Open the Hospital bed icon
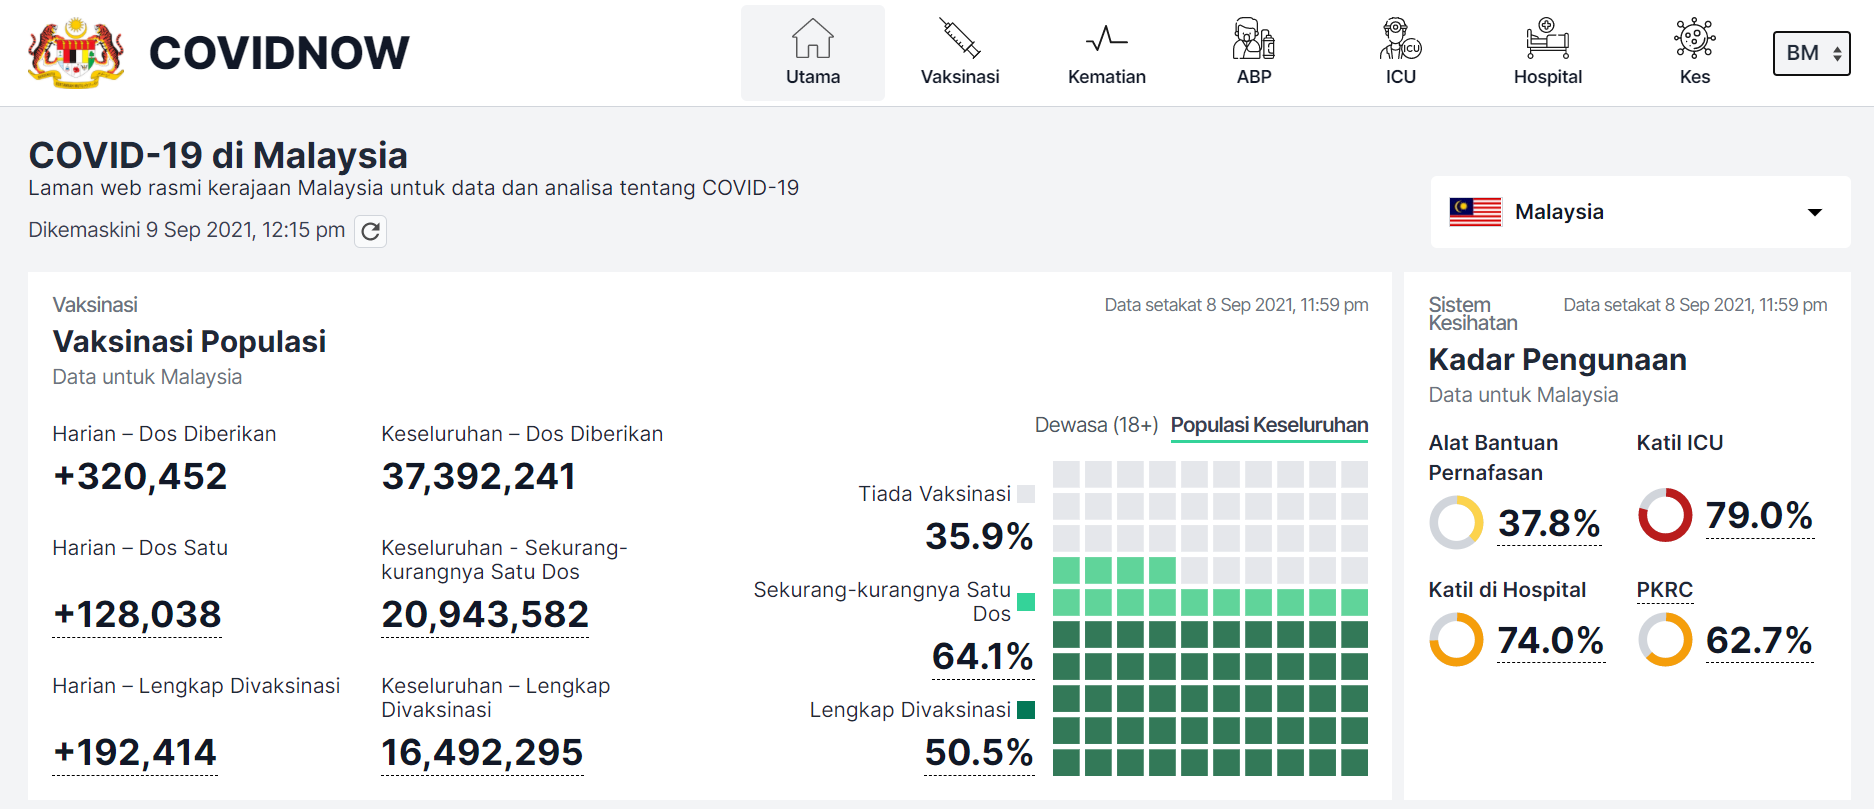This screenshot has width=1874, height=809. coord(1547,40)
